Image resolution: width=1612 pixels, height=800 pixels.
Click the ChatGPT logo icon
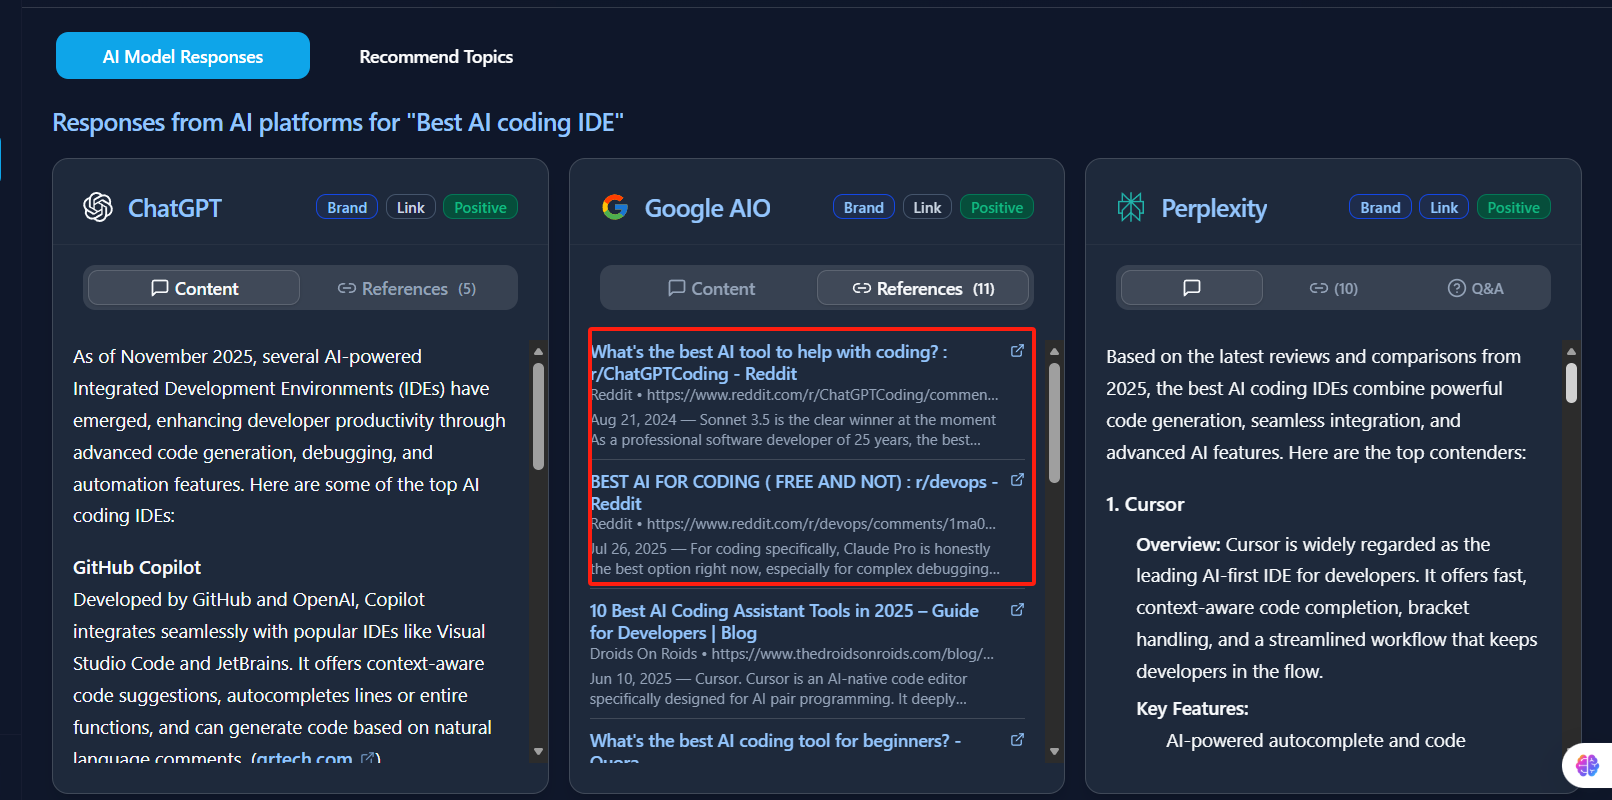pyautogui.click(x=98, y=207)
